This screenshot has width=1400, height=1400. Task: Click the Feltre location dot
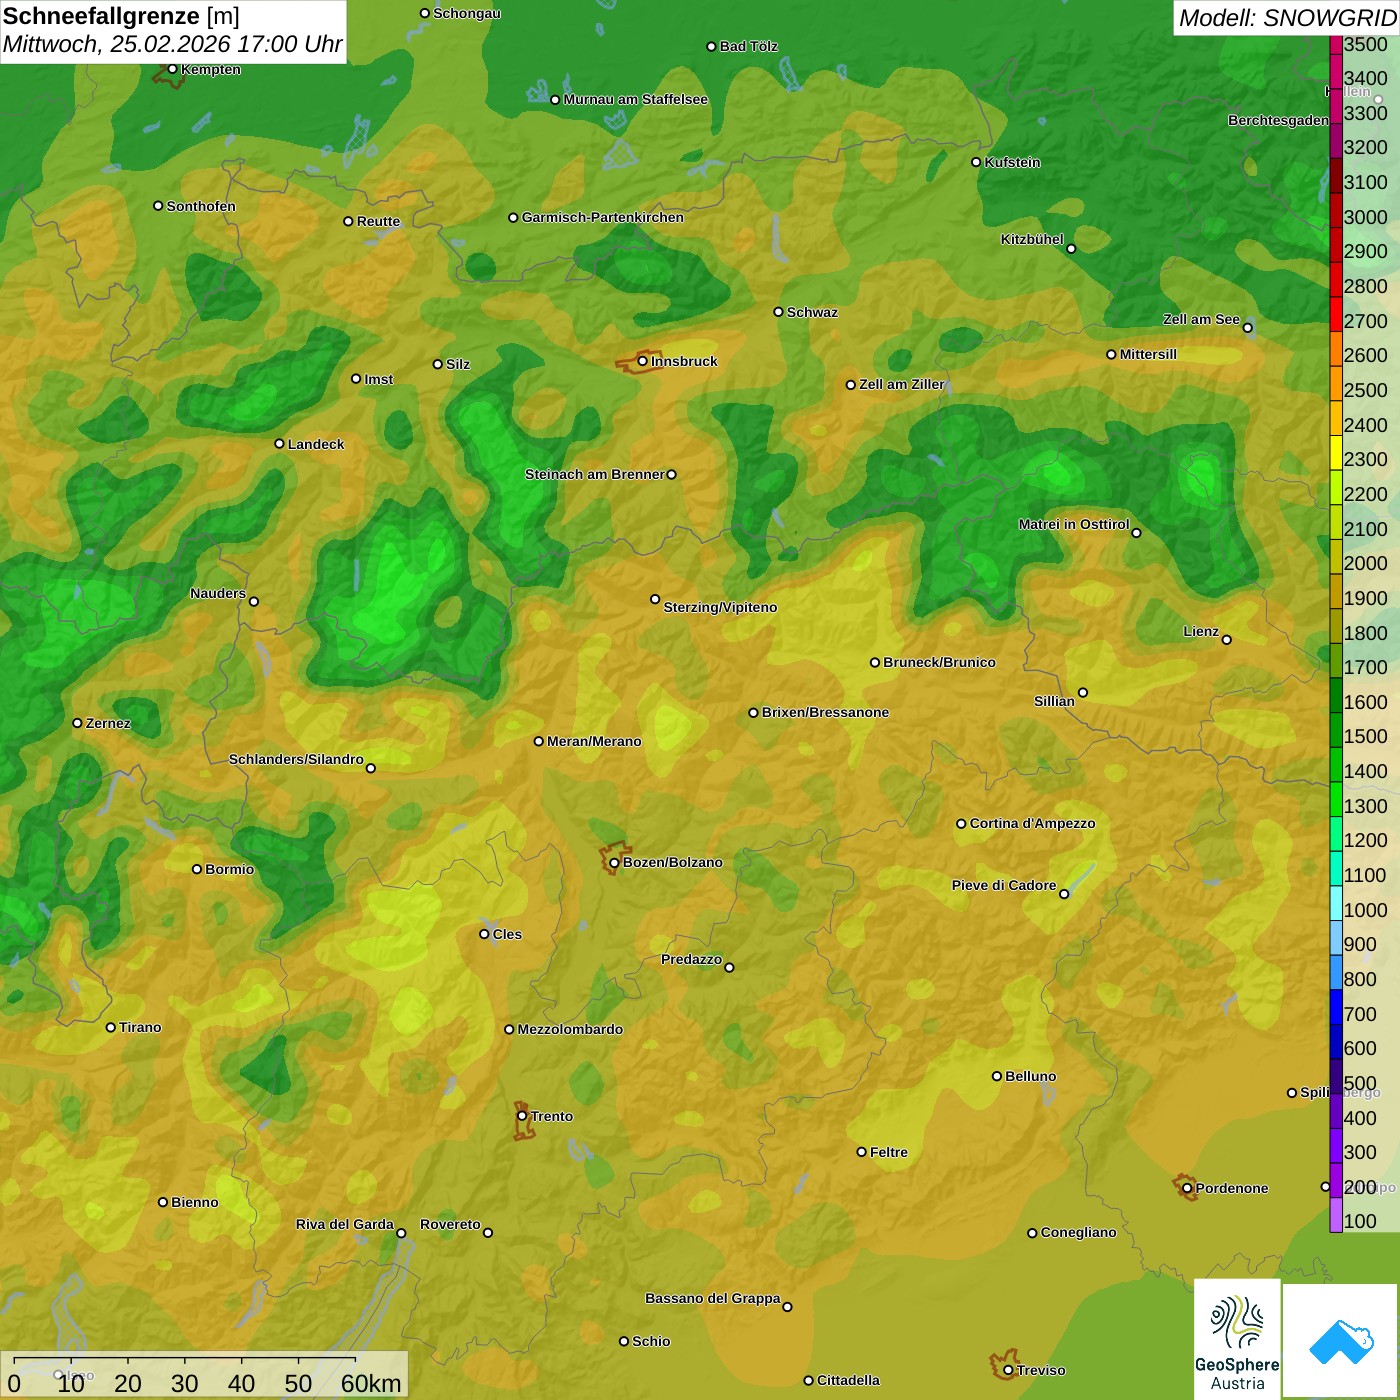861,1152
